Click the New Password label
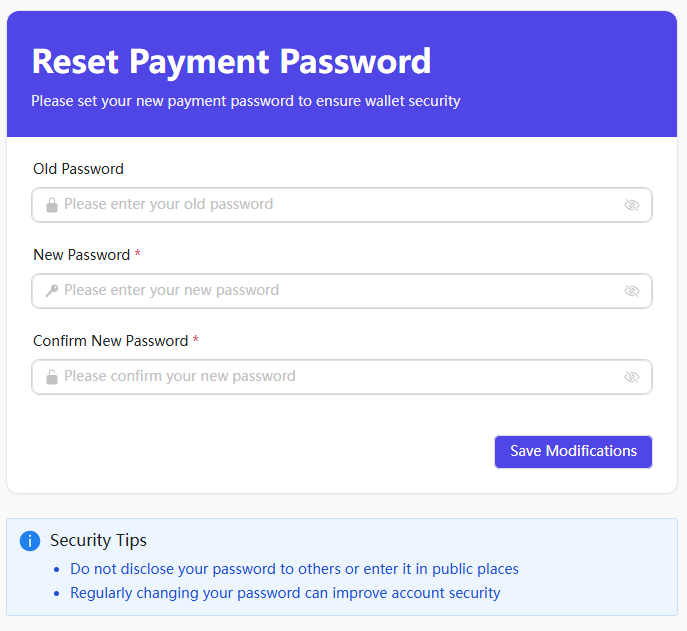687x631 pixels. coord(81,255)
